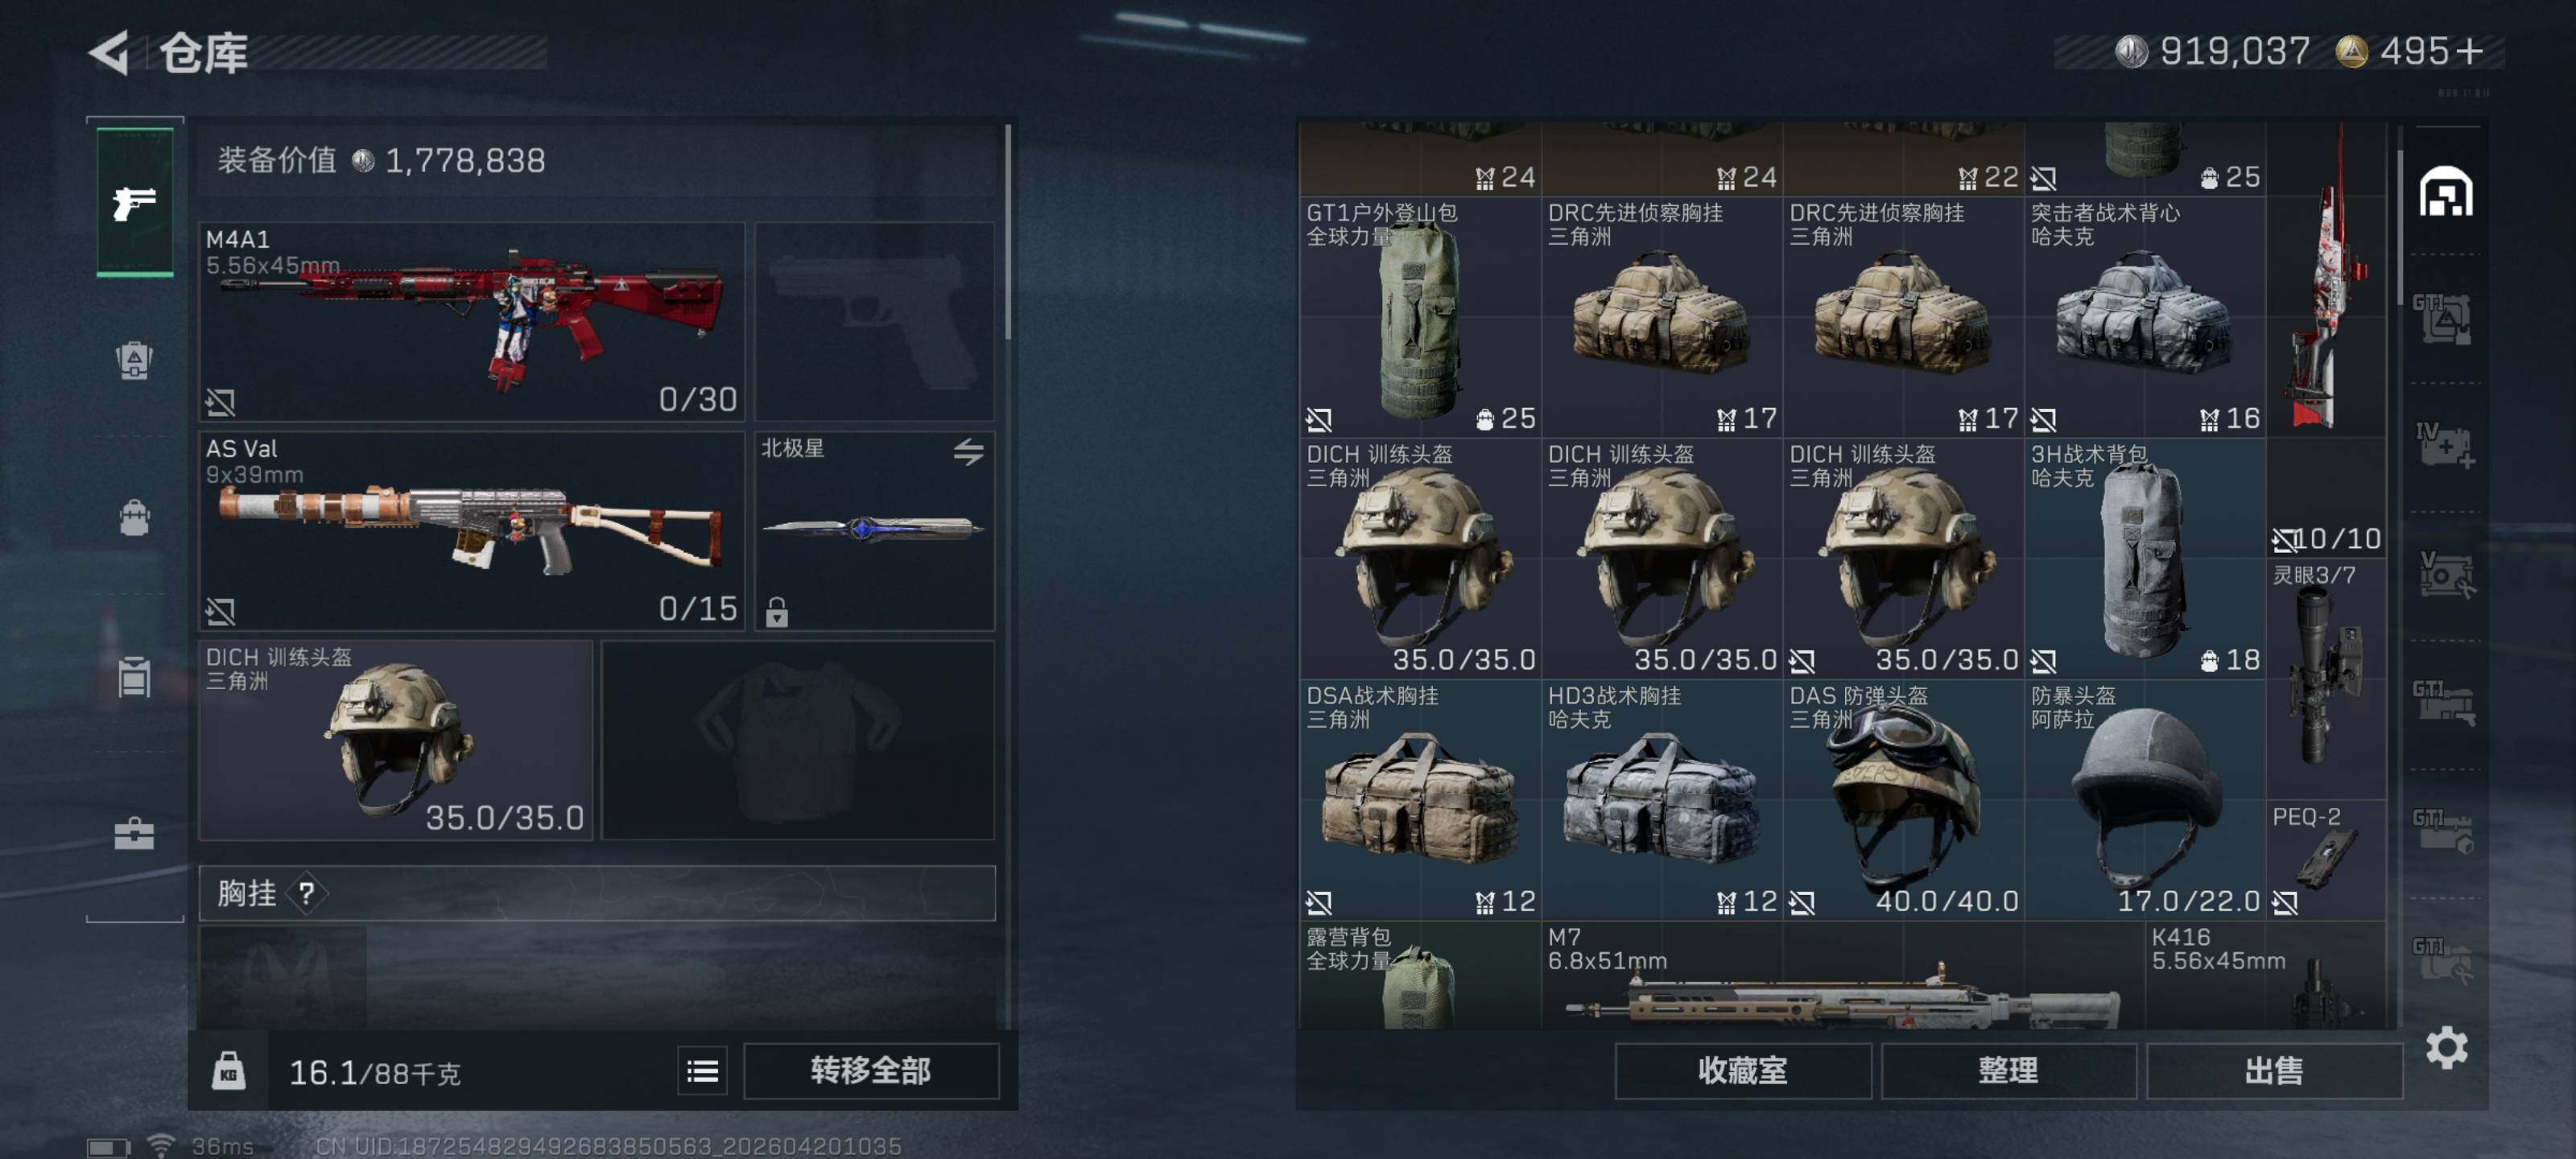2576x1159 pixels.
Task: Open the settings gear in the warehouse panel
Action: click(2446, 1047)
